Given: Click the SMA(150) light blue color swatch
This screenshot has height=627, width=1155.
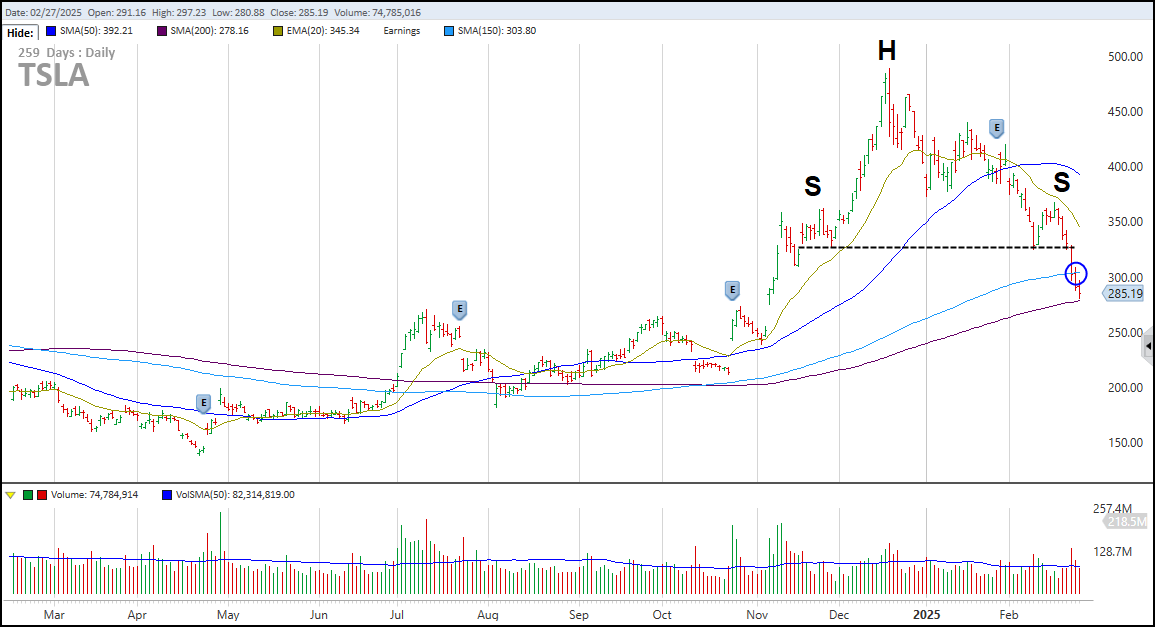Looking at the screenshot, I should [449, 31].
